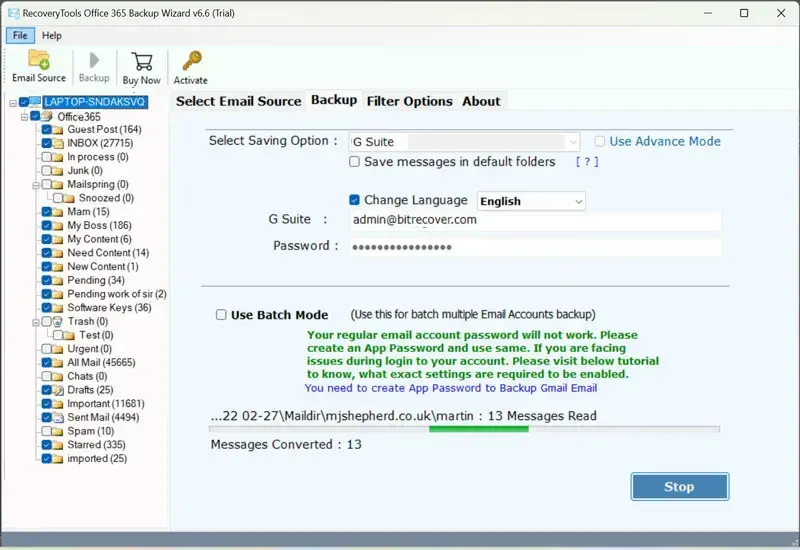The height and width of the screenshot is (550, 800).
Task: Collapse the Office365 tree node
Action: click(24, 117)
